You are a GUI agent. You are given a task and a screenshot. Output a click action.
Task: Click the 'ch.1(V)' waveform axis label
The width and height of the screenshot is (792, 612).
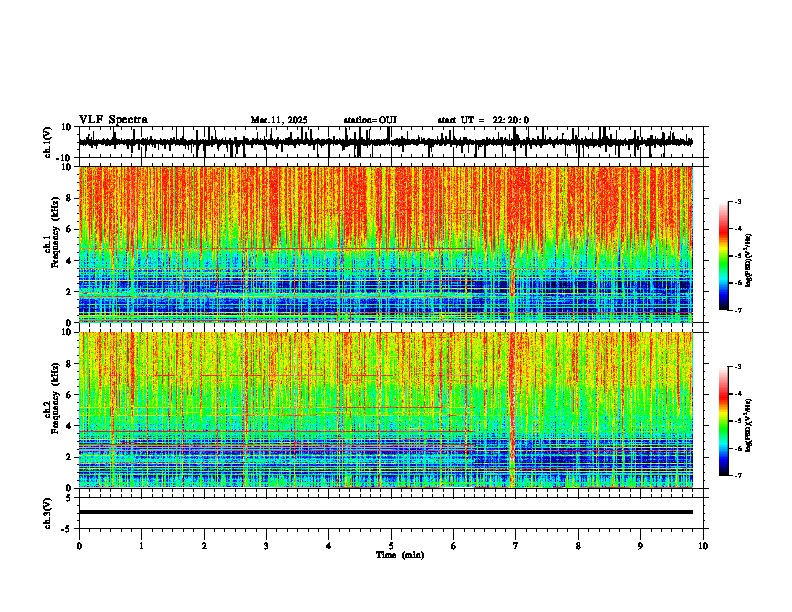pyautogui.click(x=48, y=142)
